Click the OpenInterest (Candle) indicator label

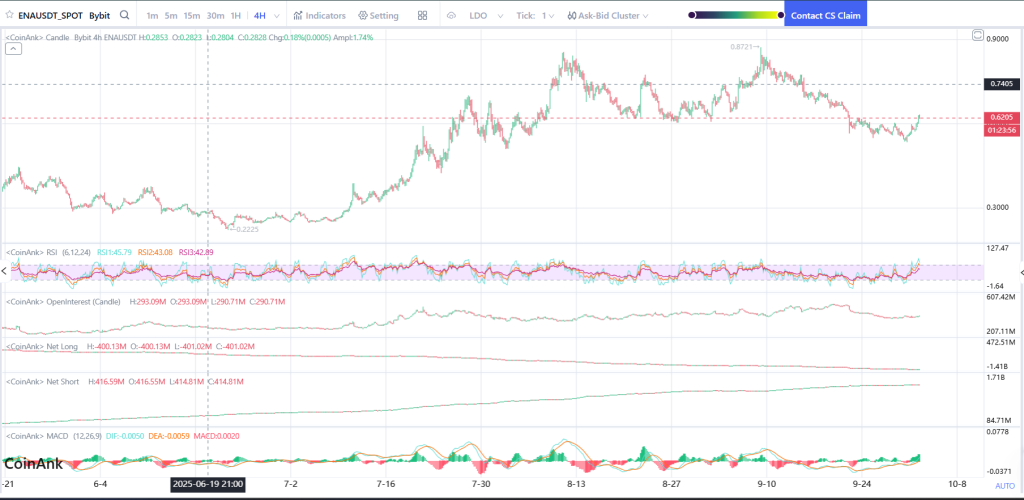coord(63,302)
